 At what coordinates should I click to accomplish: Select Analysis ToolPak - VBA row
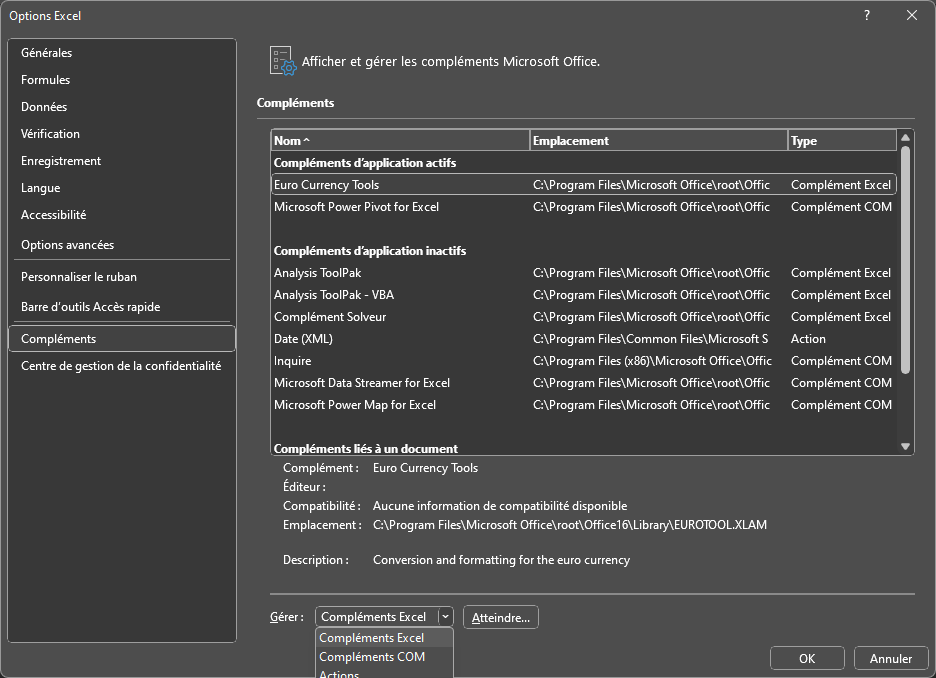coord(584,295)
